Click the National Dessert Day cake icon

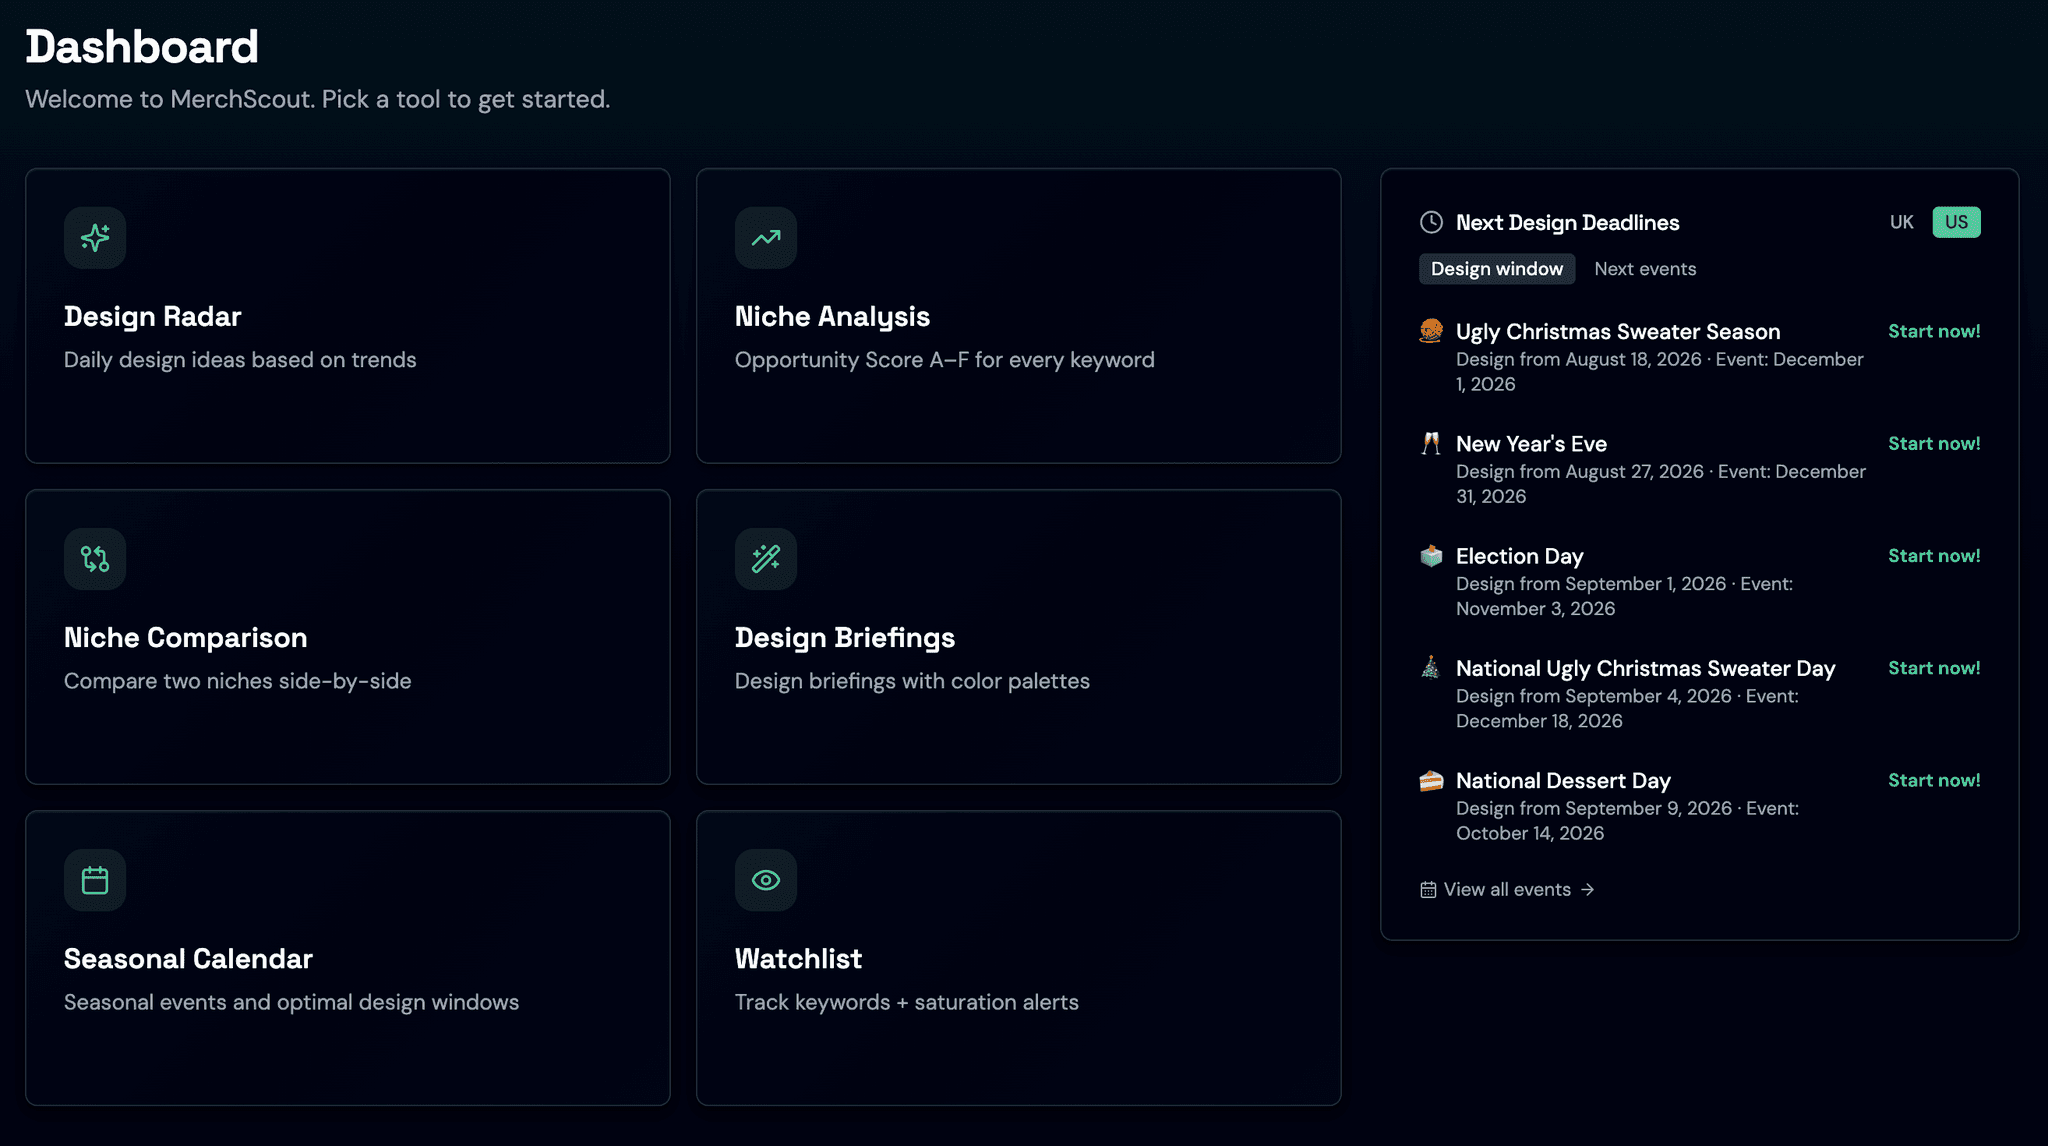1431,780
